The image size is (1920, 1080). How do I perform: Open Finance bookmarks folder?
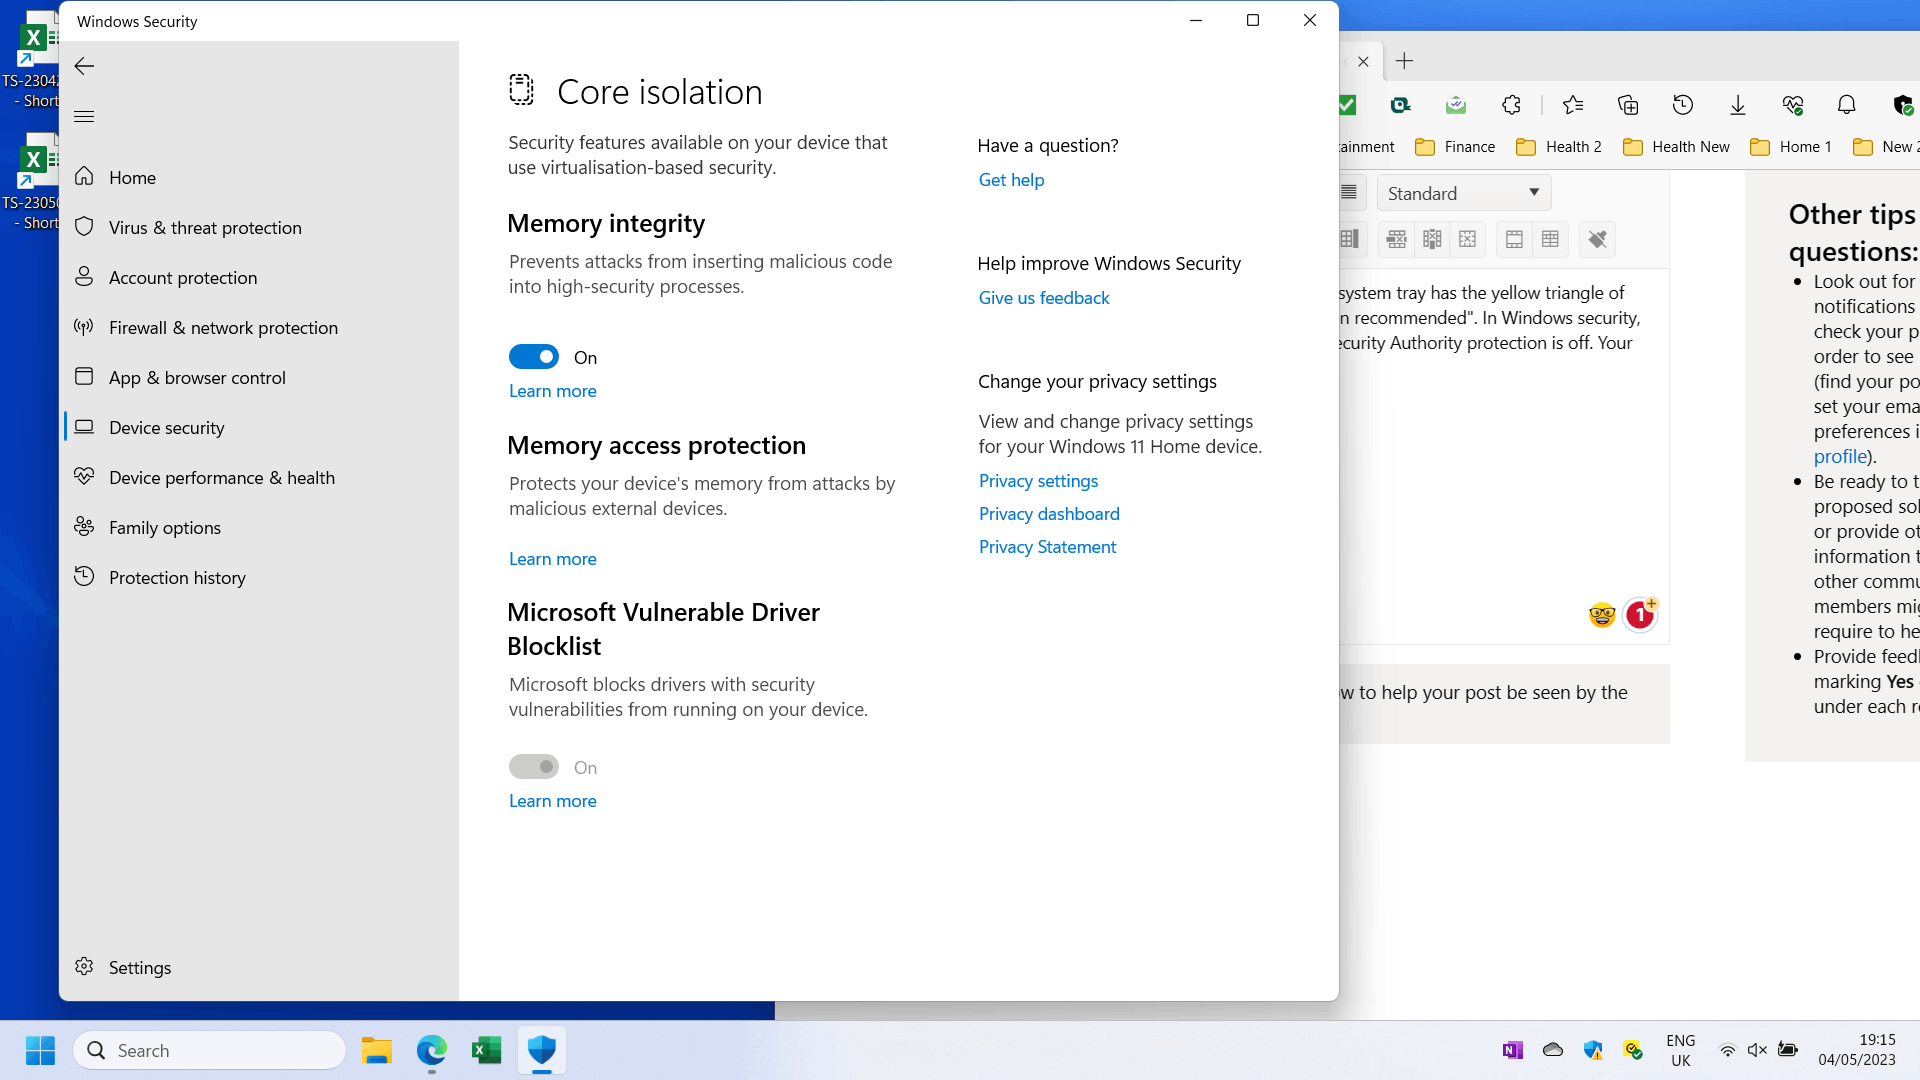tap(1455, 147)
